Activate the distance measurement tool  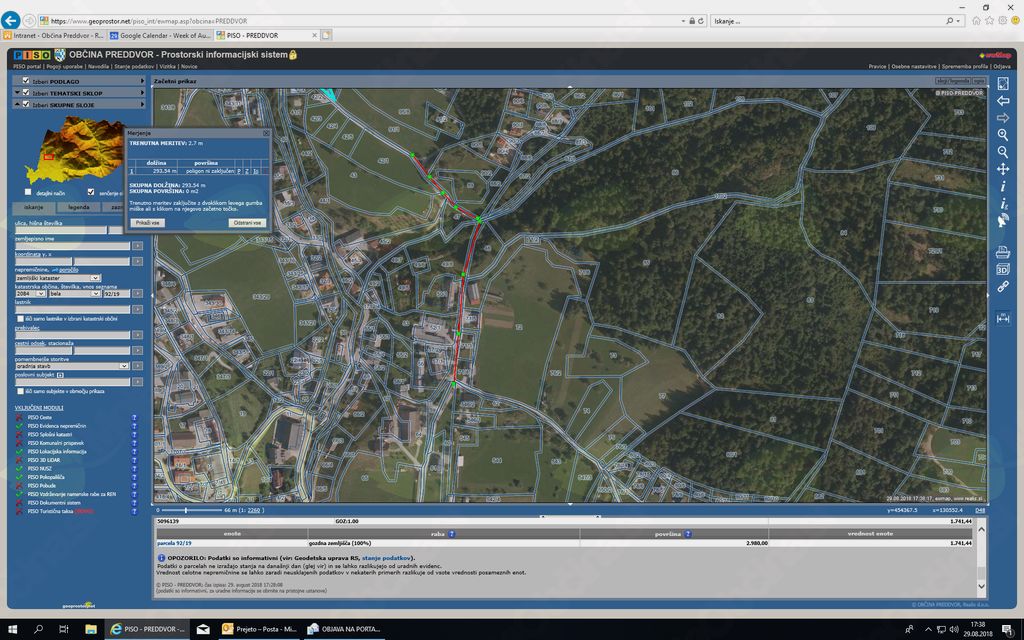click(1003, 318)
